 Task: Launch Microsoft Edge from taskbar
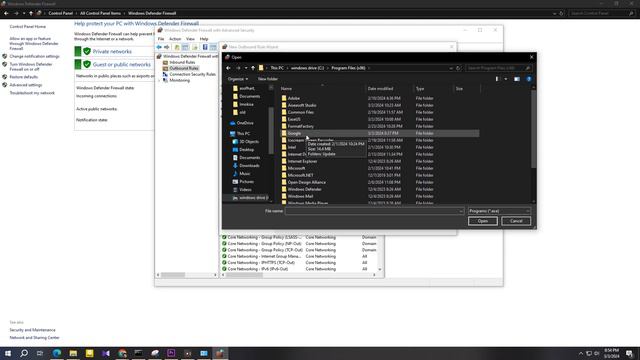(56, 353)
